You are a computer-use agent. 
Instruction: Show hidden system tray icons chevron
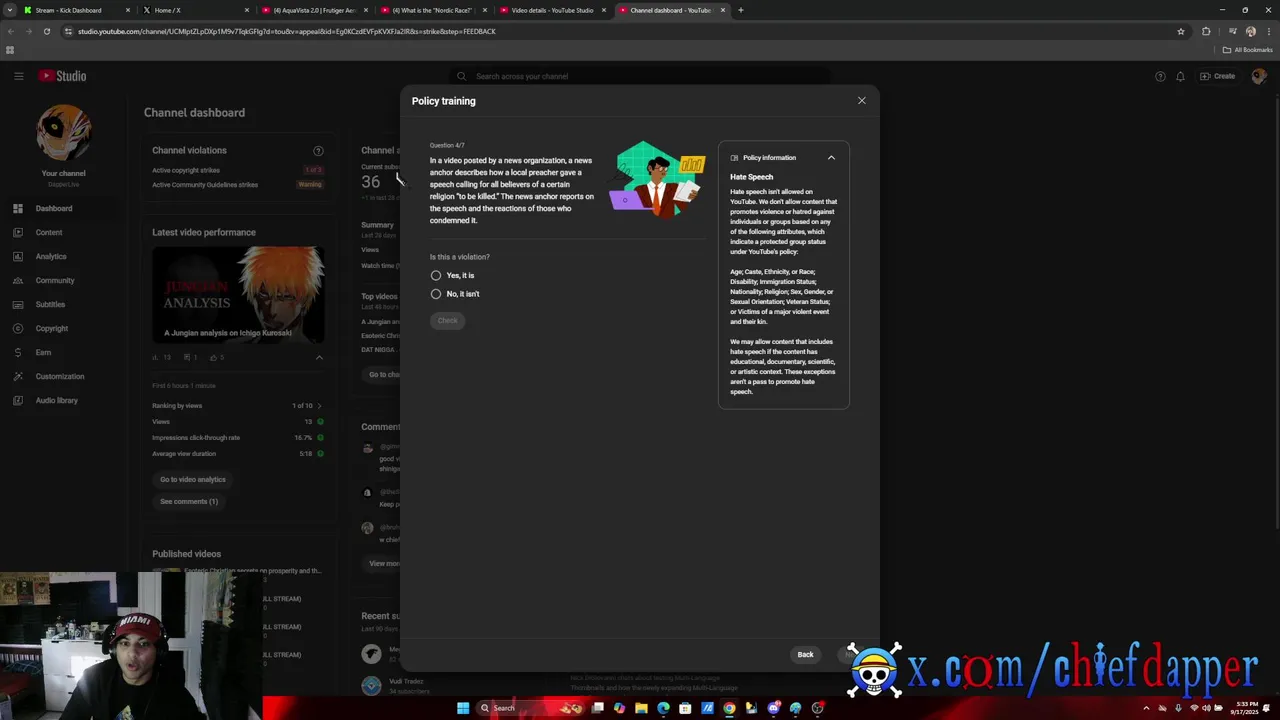tap(1146, 708)
